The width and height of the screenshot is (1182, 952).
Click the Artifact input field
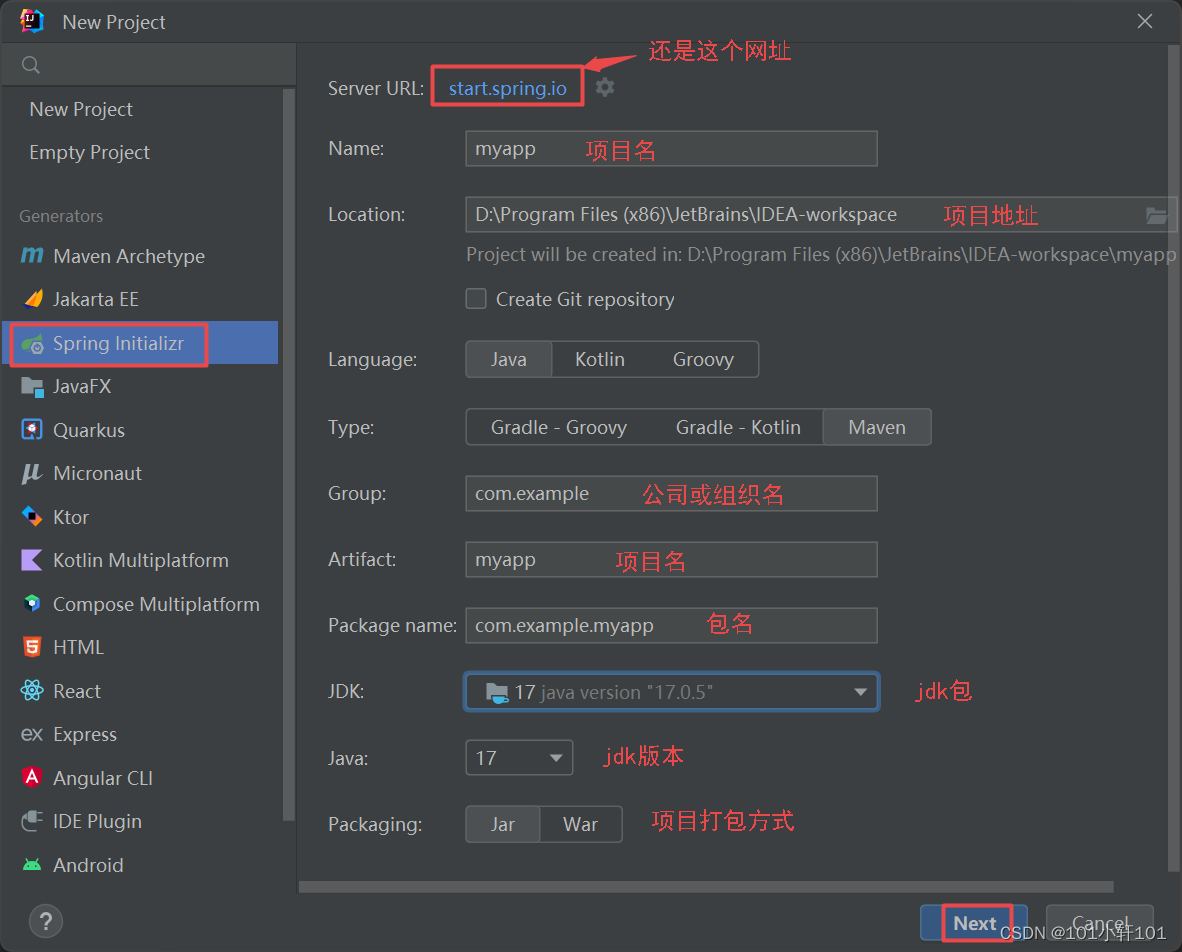672,559
